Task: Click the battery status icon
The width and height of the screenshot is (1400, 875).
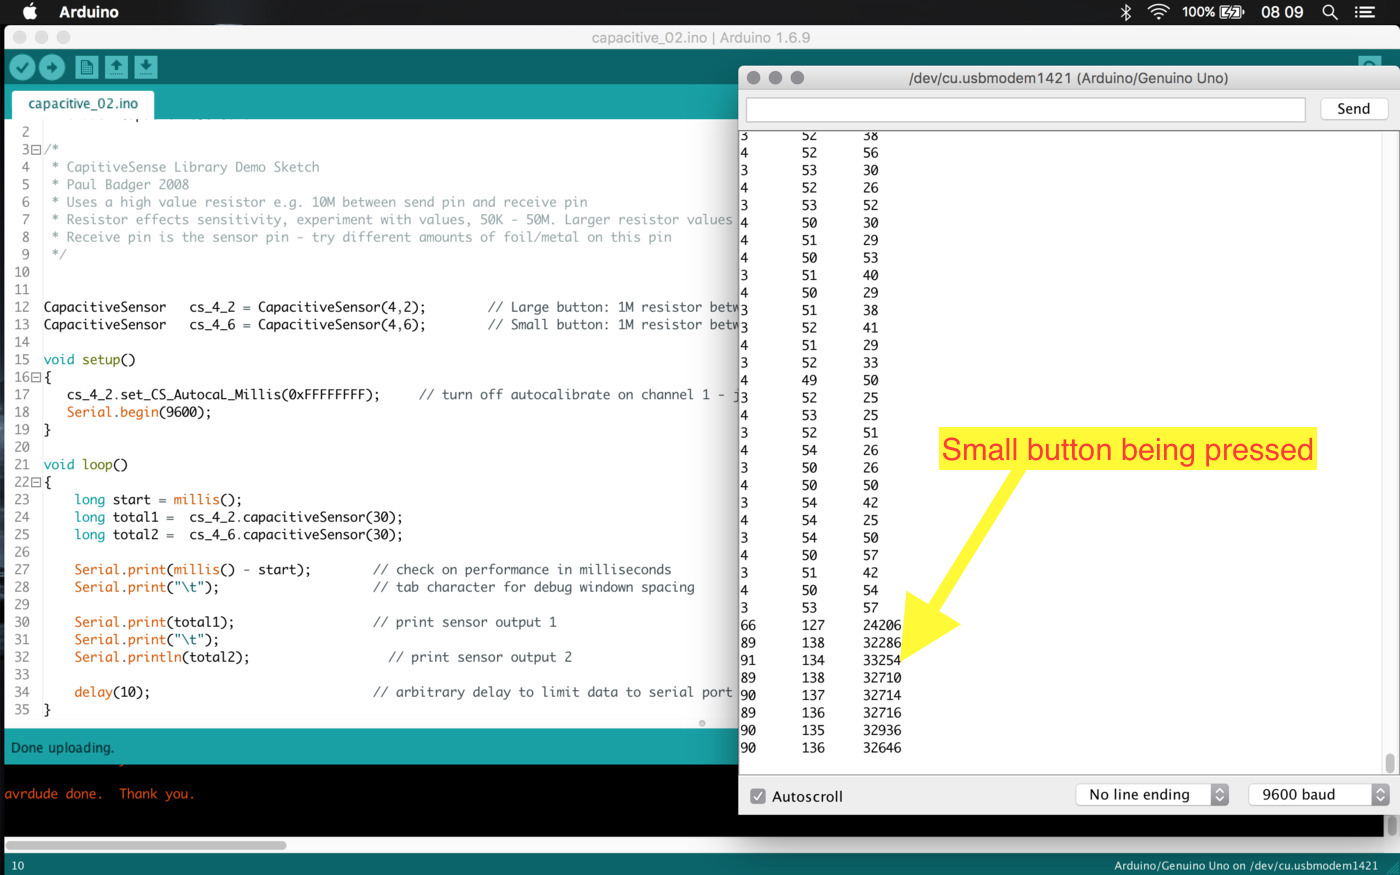Action: pos(1232,12)
